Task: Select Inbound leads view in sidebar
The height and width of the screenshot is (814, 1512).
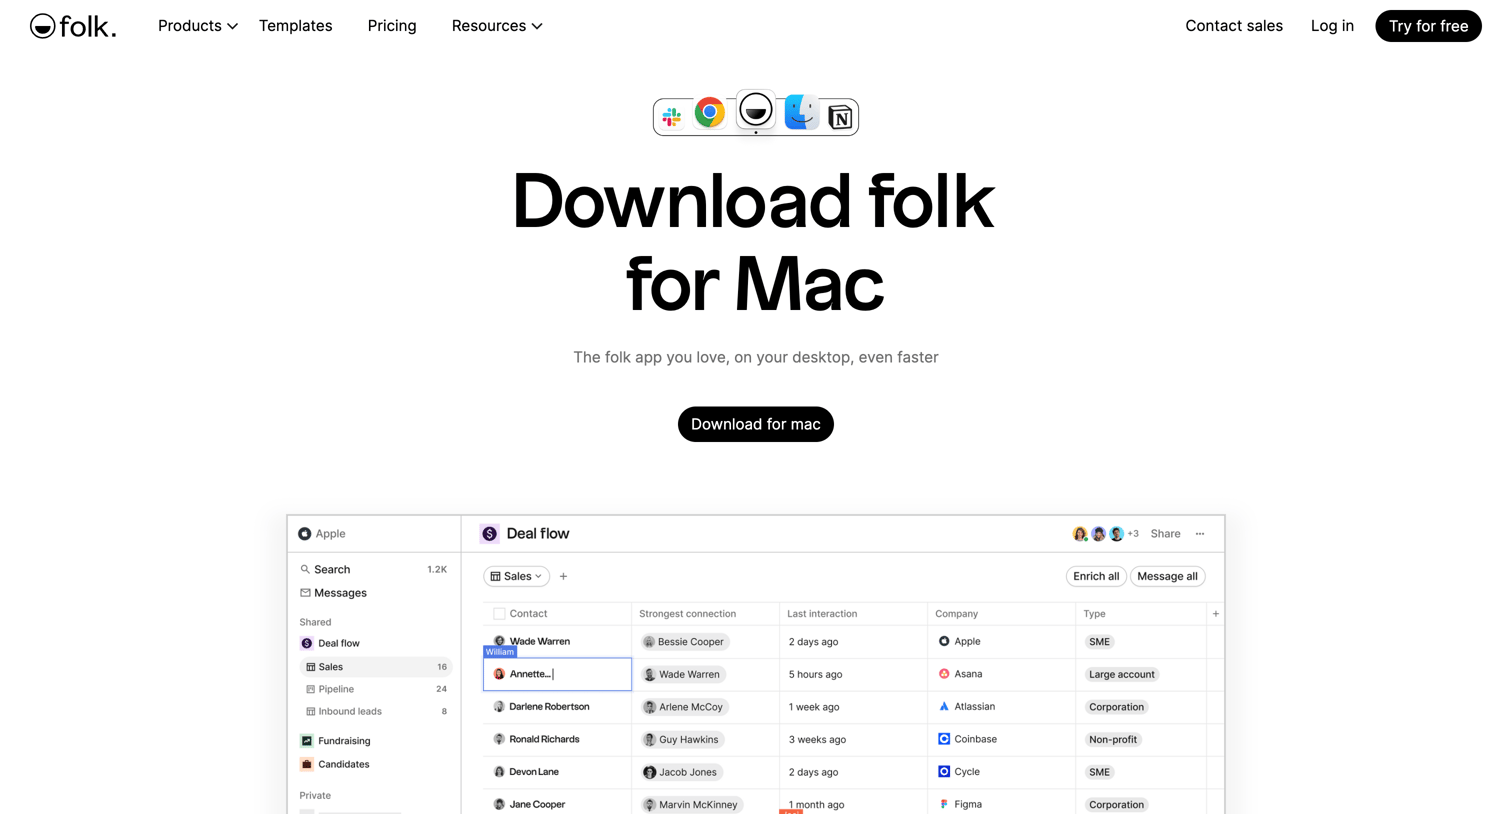Action: pos(375,712)
